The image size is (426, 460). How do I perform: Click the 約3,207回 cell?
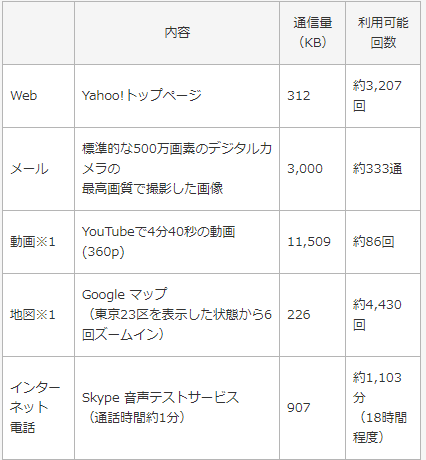[x=383, y=96]
